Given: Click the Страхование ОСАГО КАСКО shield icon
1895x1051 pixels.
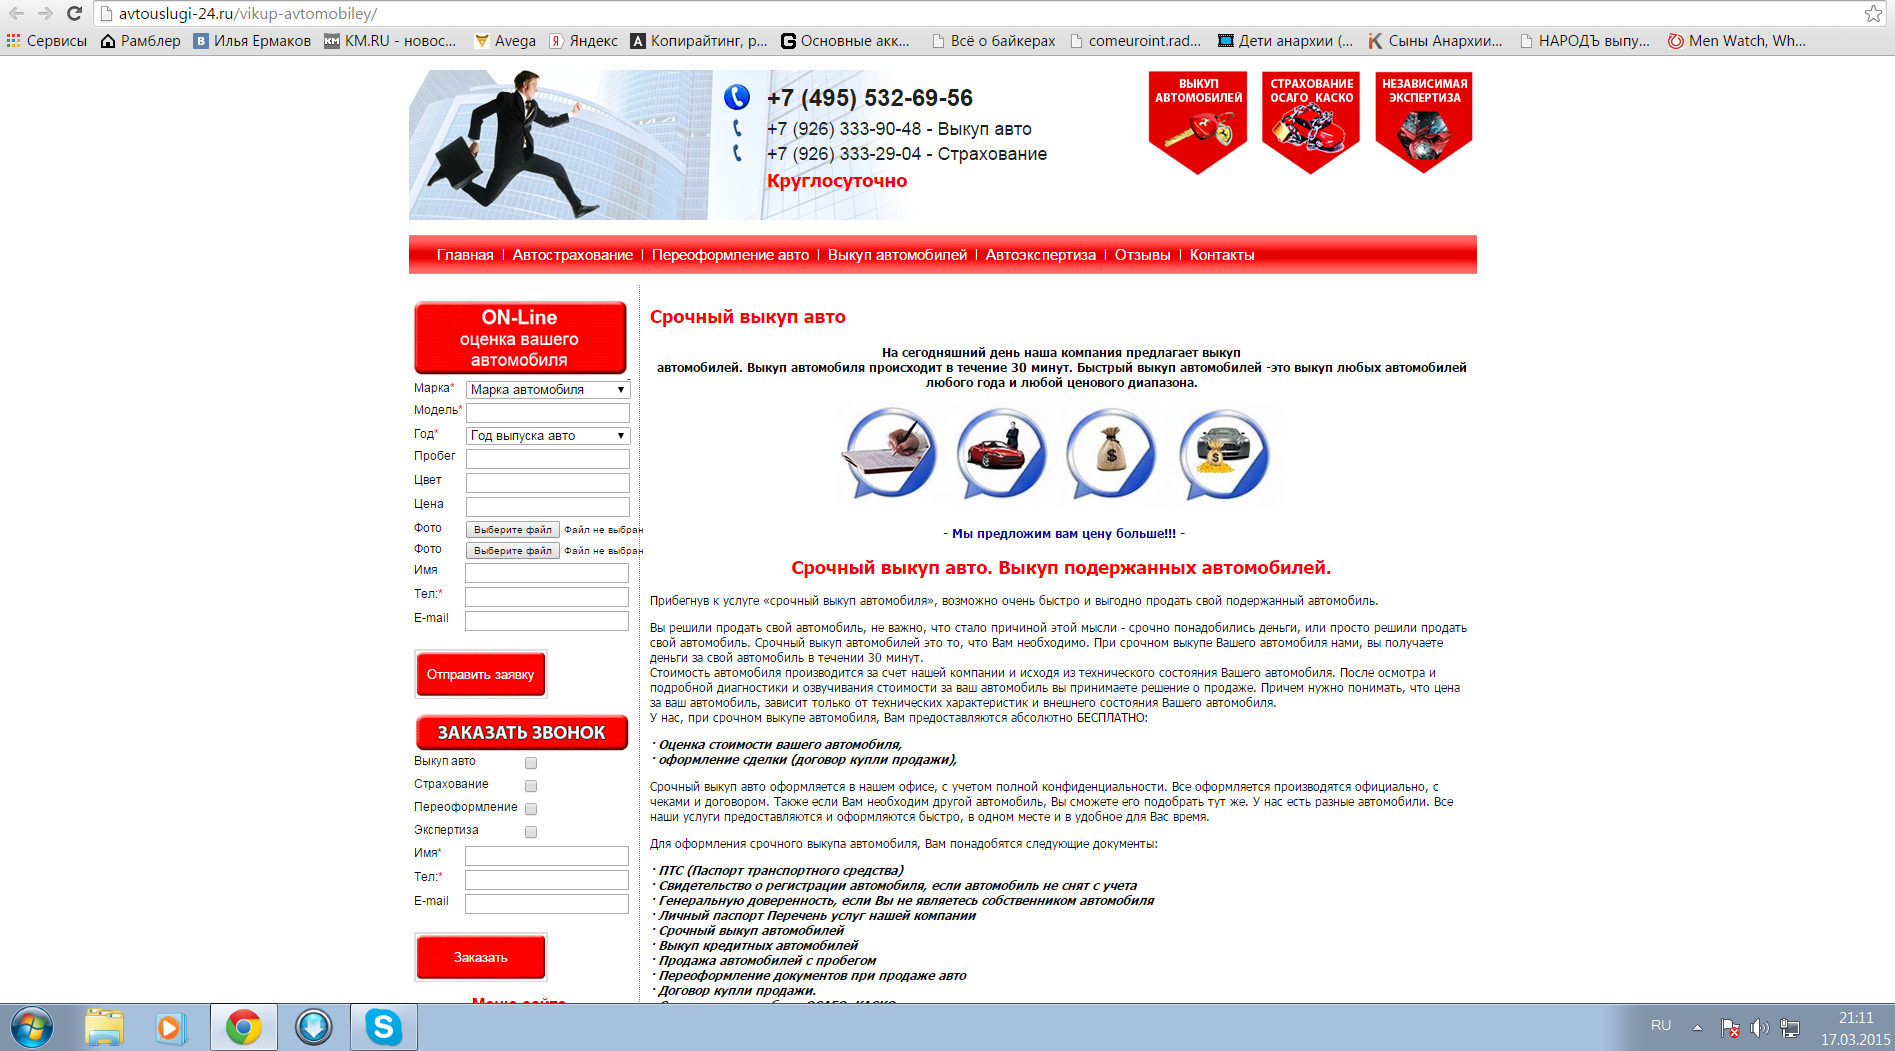Looking at the screenshot, I should [x=1311, y=122].
